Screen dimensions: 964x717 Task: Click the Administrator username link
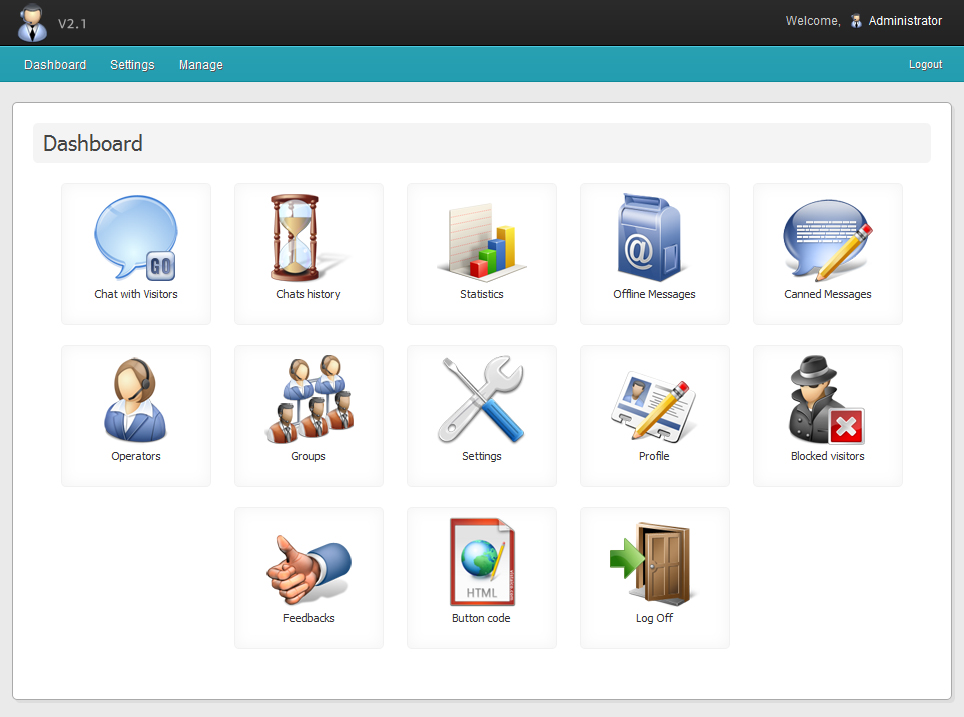pos(905,21)
